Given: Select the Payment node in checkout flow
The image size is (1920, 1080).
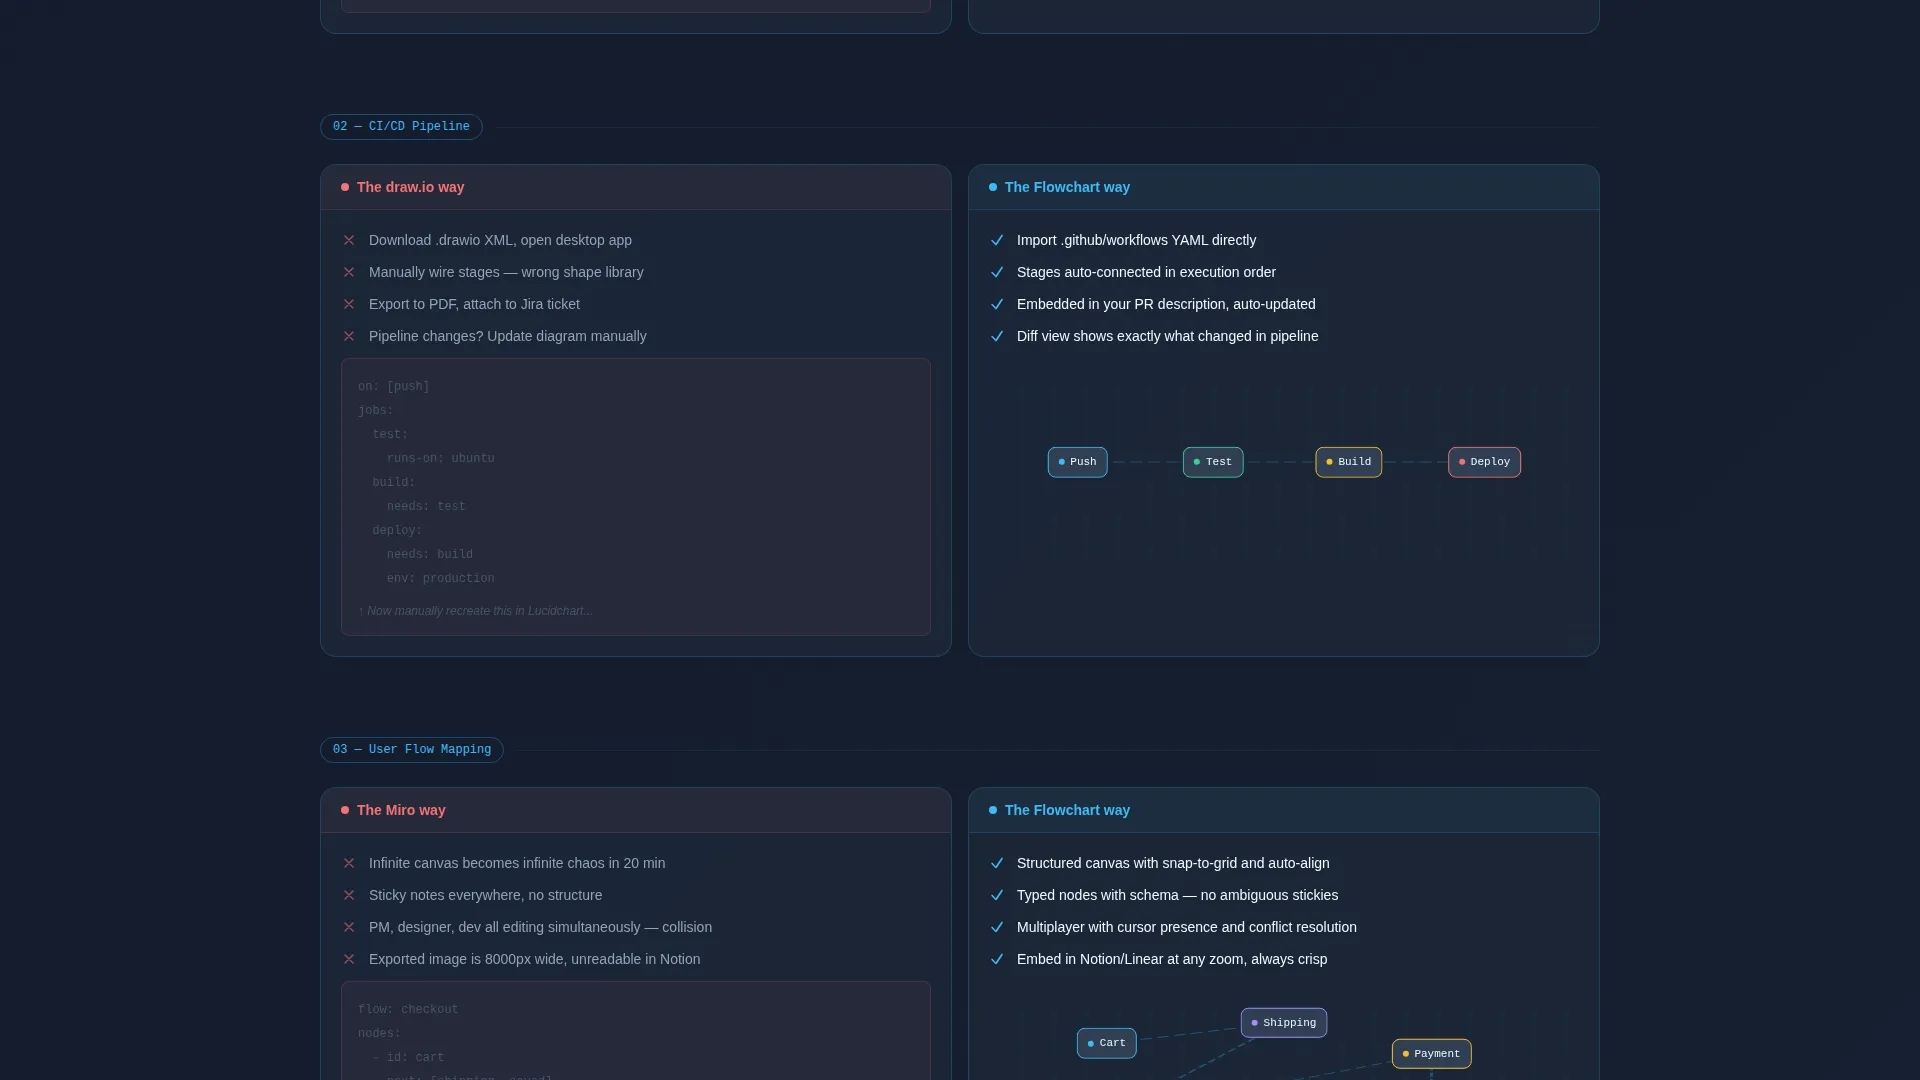Looking at the screenshot, I should point(1431,1054).
